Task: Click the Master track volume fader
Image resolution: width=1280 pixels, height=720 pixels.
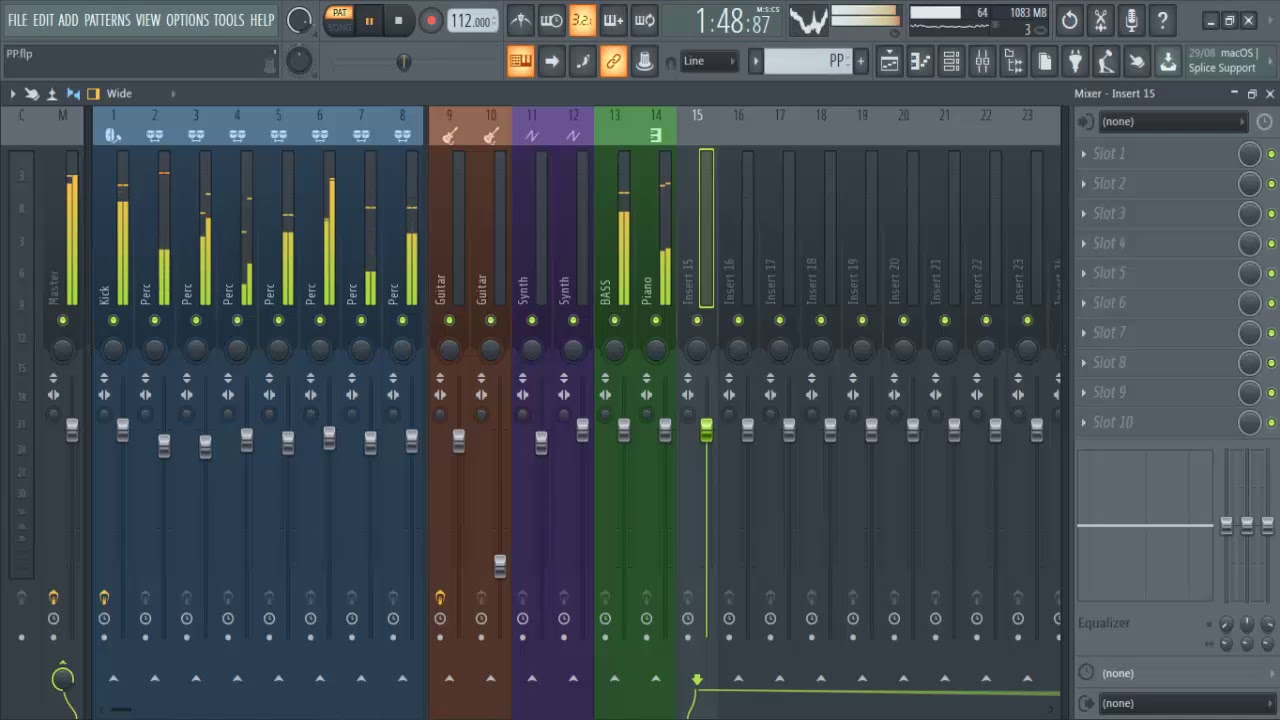Action: pos(72,430)
